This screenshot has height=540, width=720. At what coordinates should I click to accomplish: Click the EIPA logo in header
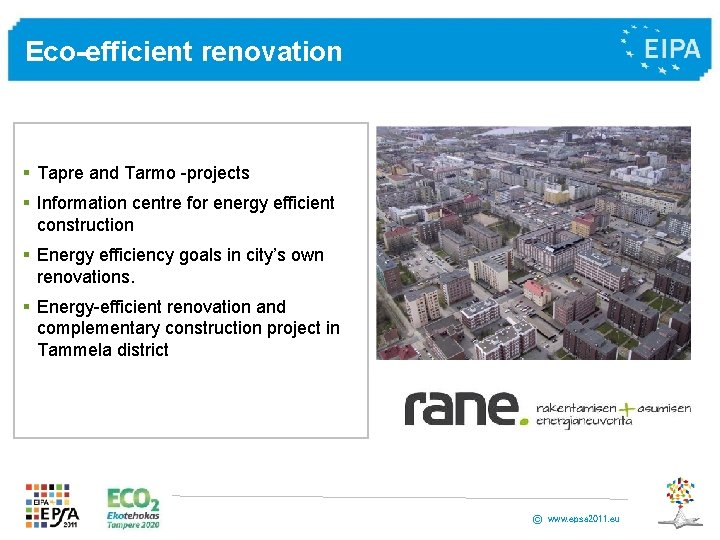(x=660, y=50)
